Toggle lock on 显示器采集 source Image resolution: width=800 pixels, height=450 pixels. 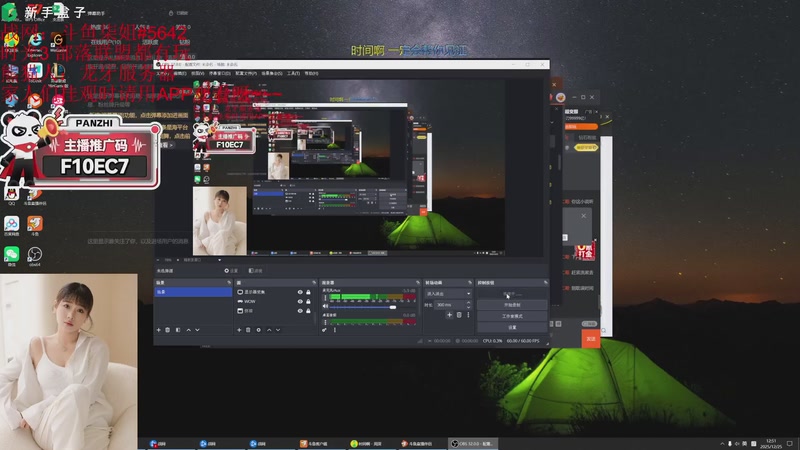tap(308, 292)
